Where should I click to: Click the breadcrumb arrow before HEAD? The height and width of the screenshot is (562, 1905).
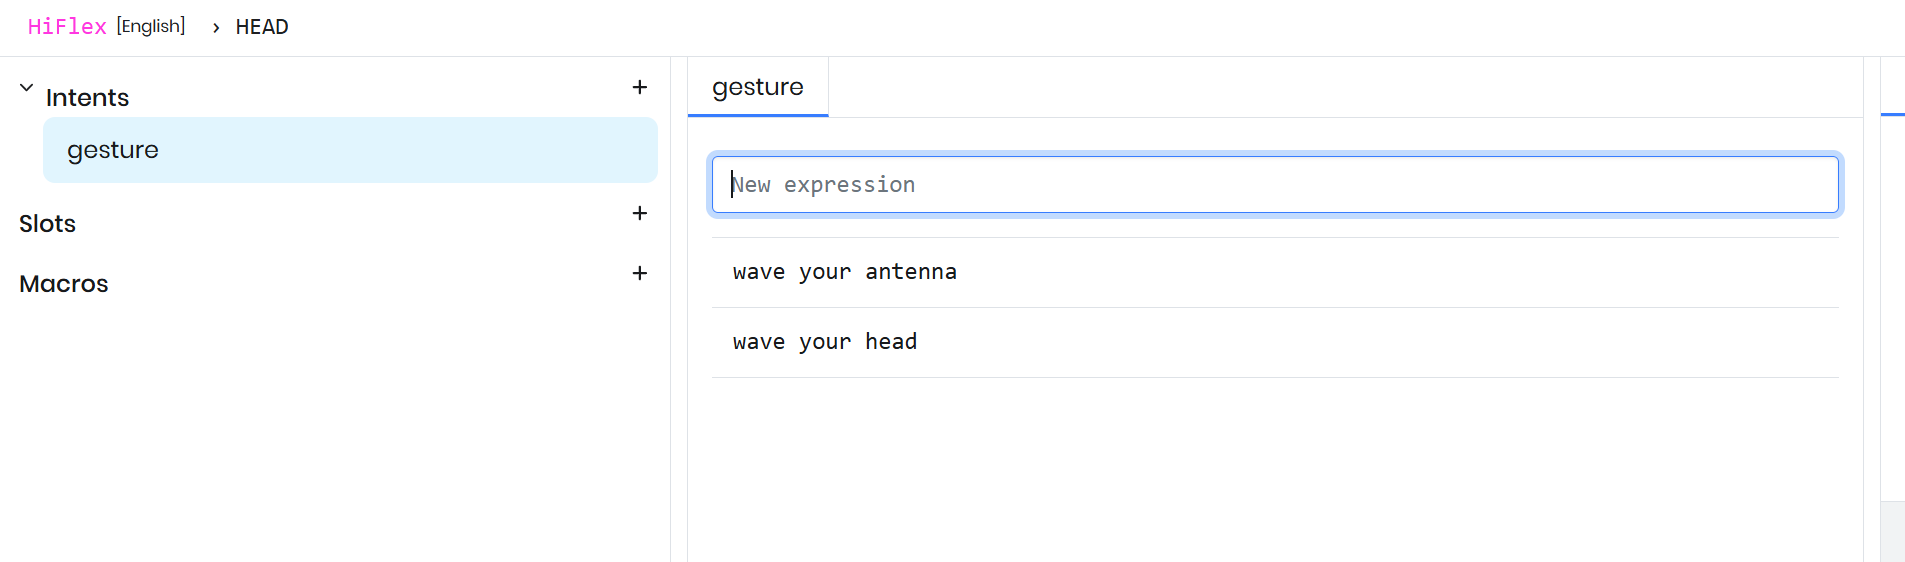point(216,28)
